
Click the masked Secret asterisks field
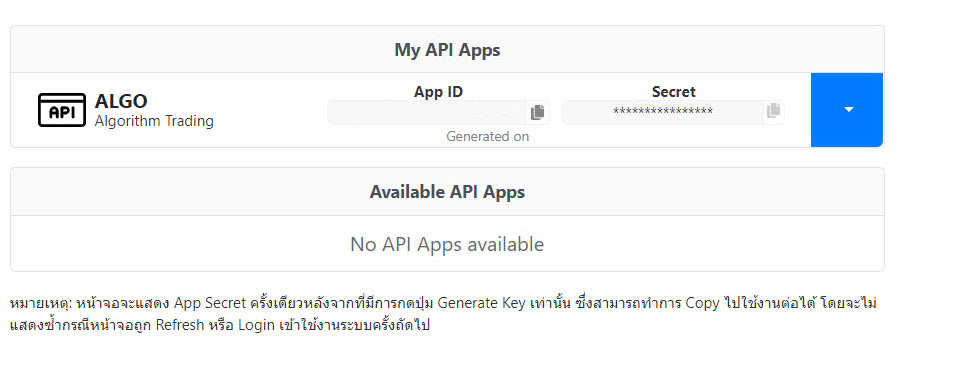pyautogui.click(x=663, y=113)
